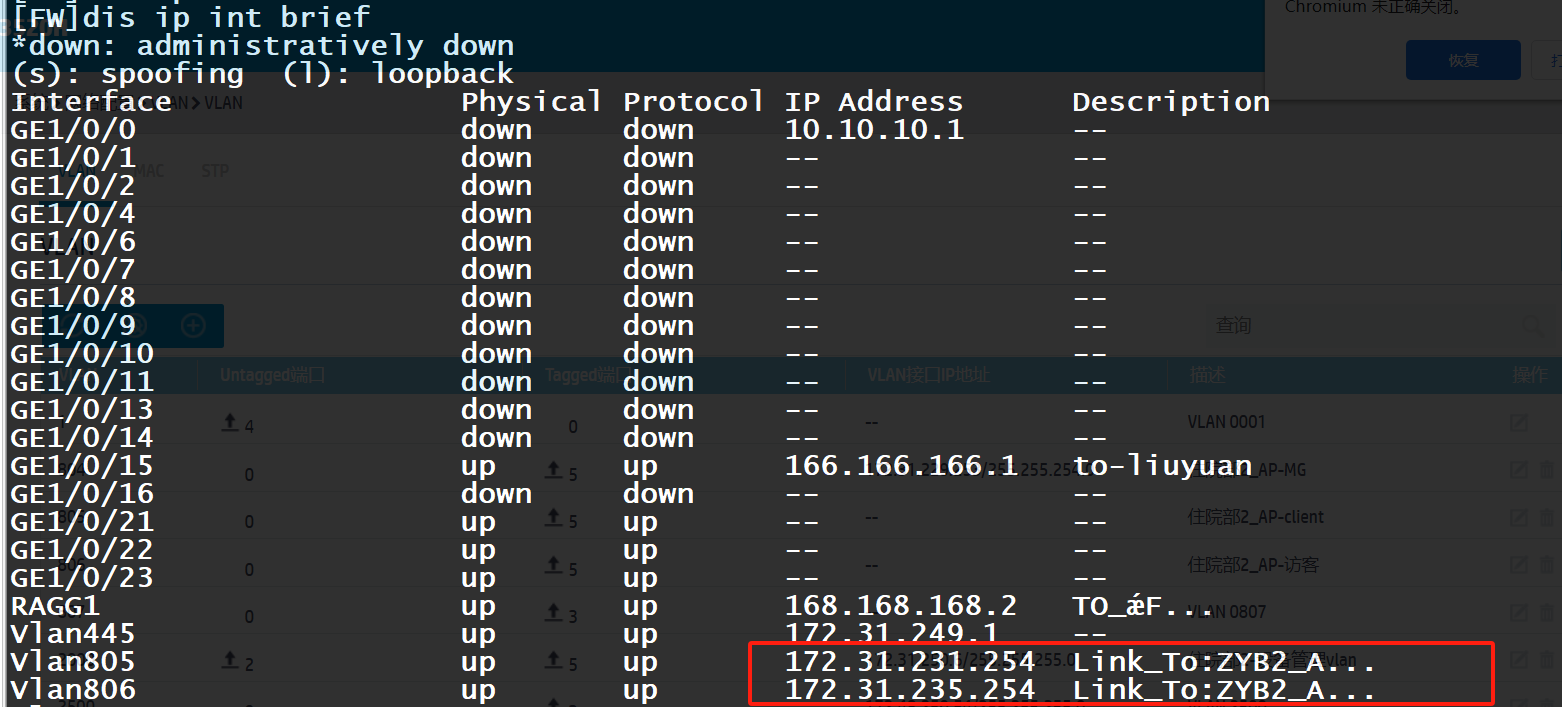The width and height of the screenshot is (1562, 707).
Task: Click edit icon for VLAN 0807 row
Action: point(1519,612)
